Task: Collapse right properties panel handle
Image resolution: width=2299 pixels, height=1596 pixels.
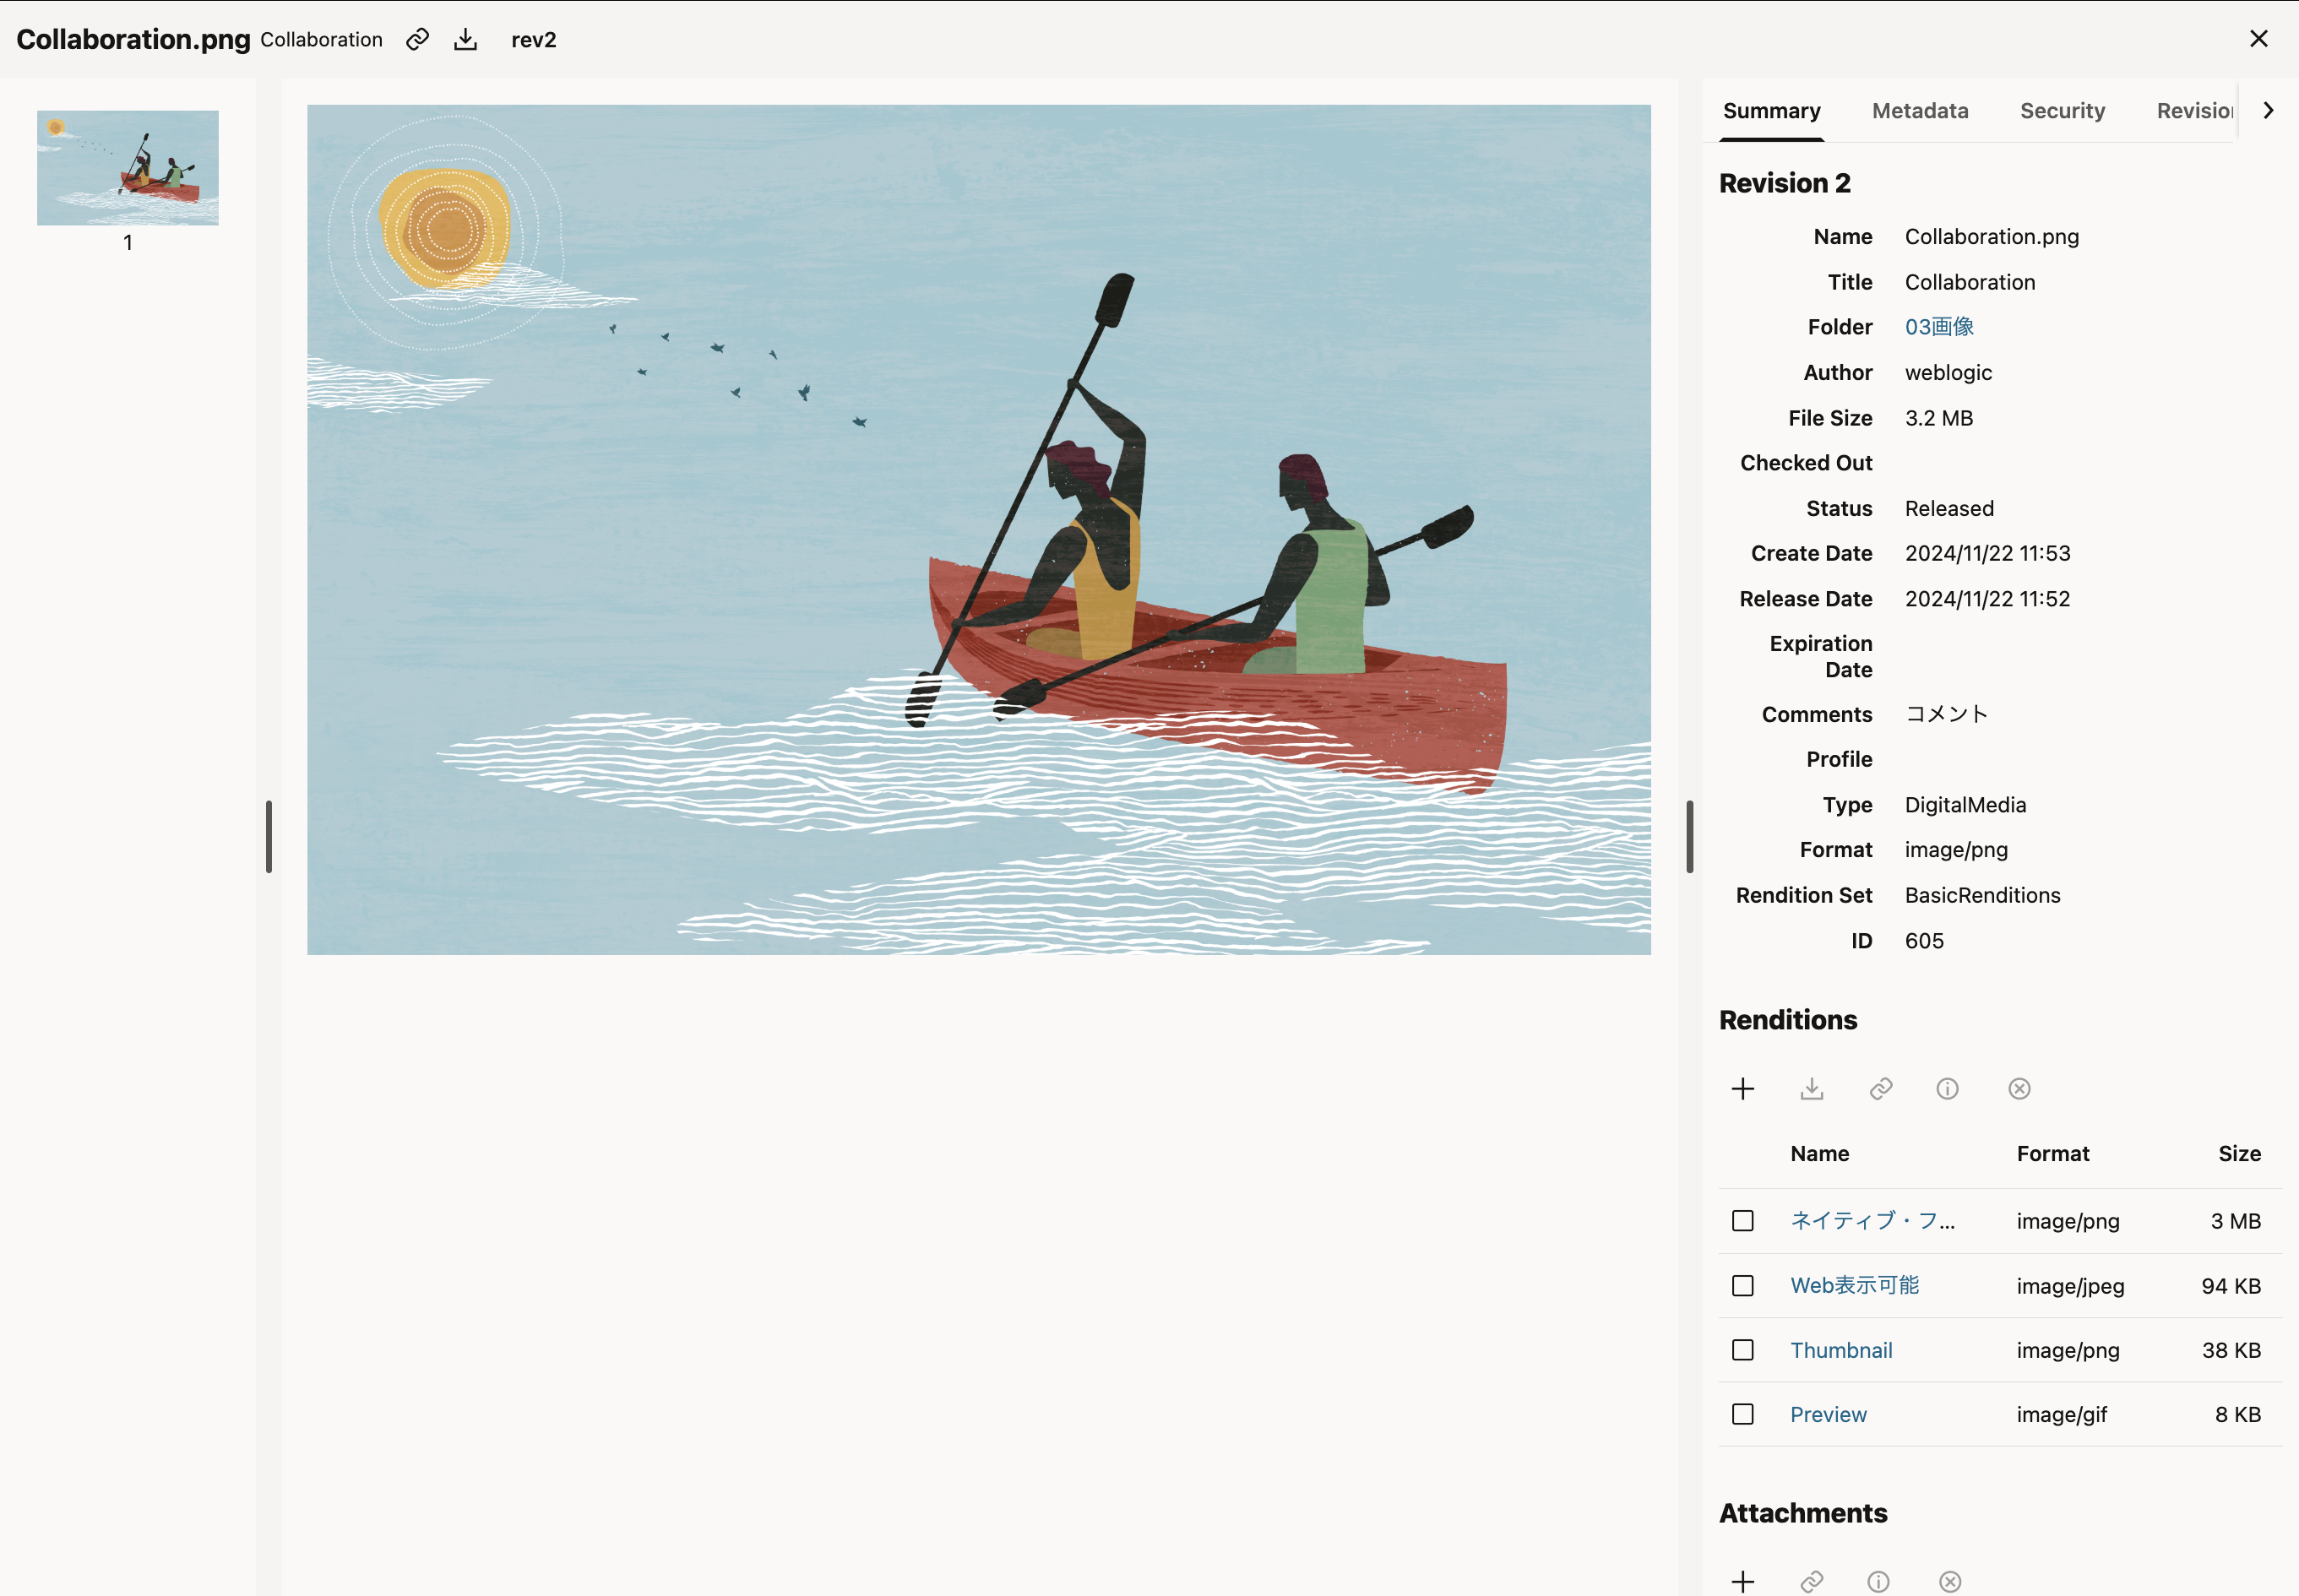Action: coord(1689,836)
